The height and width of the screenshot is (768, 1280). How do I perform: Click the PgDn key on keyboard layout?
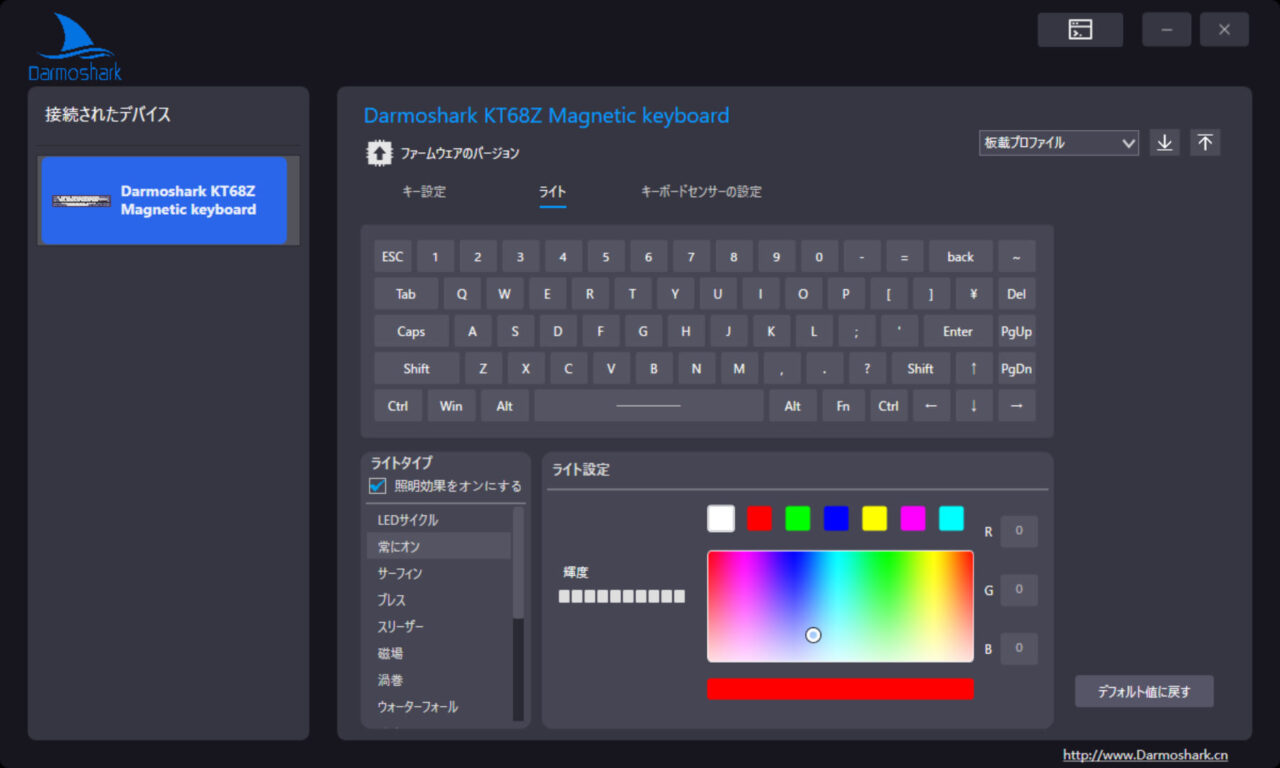point(1017,368)
